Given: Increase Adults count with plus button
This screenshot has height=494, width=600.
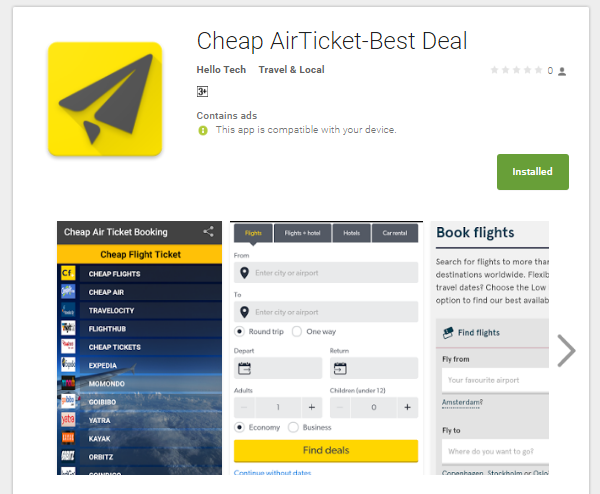Looking at the screenshot, I should [x=312, y=407].
